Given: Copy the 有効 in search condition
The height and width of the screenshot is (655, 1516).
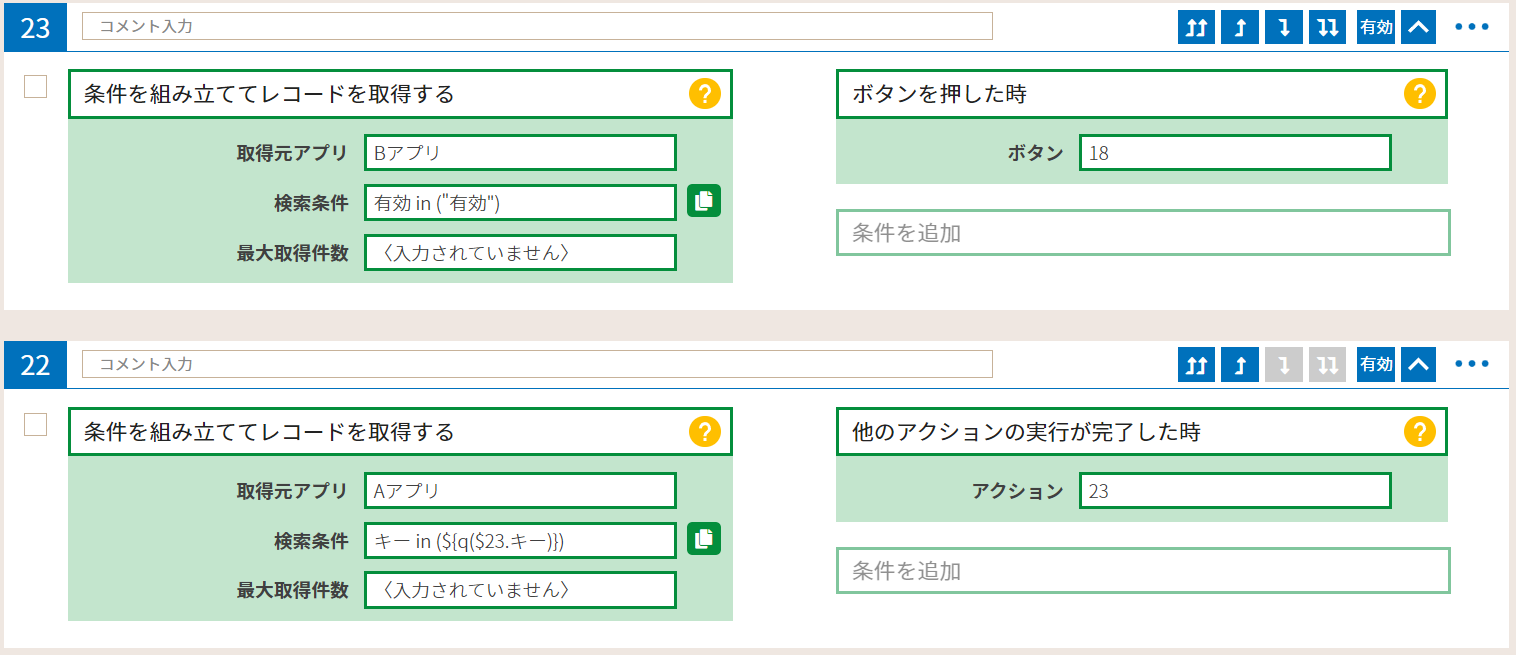Looking at the screenshot, I should [x=704, y=201].
